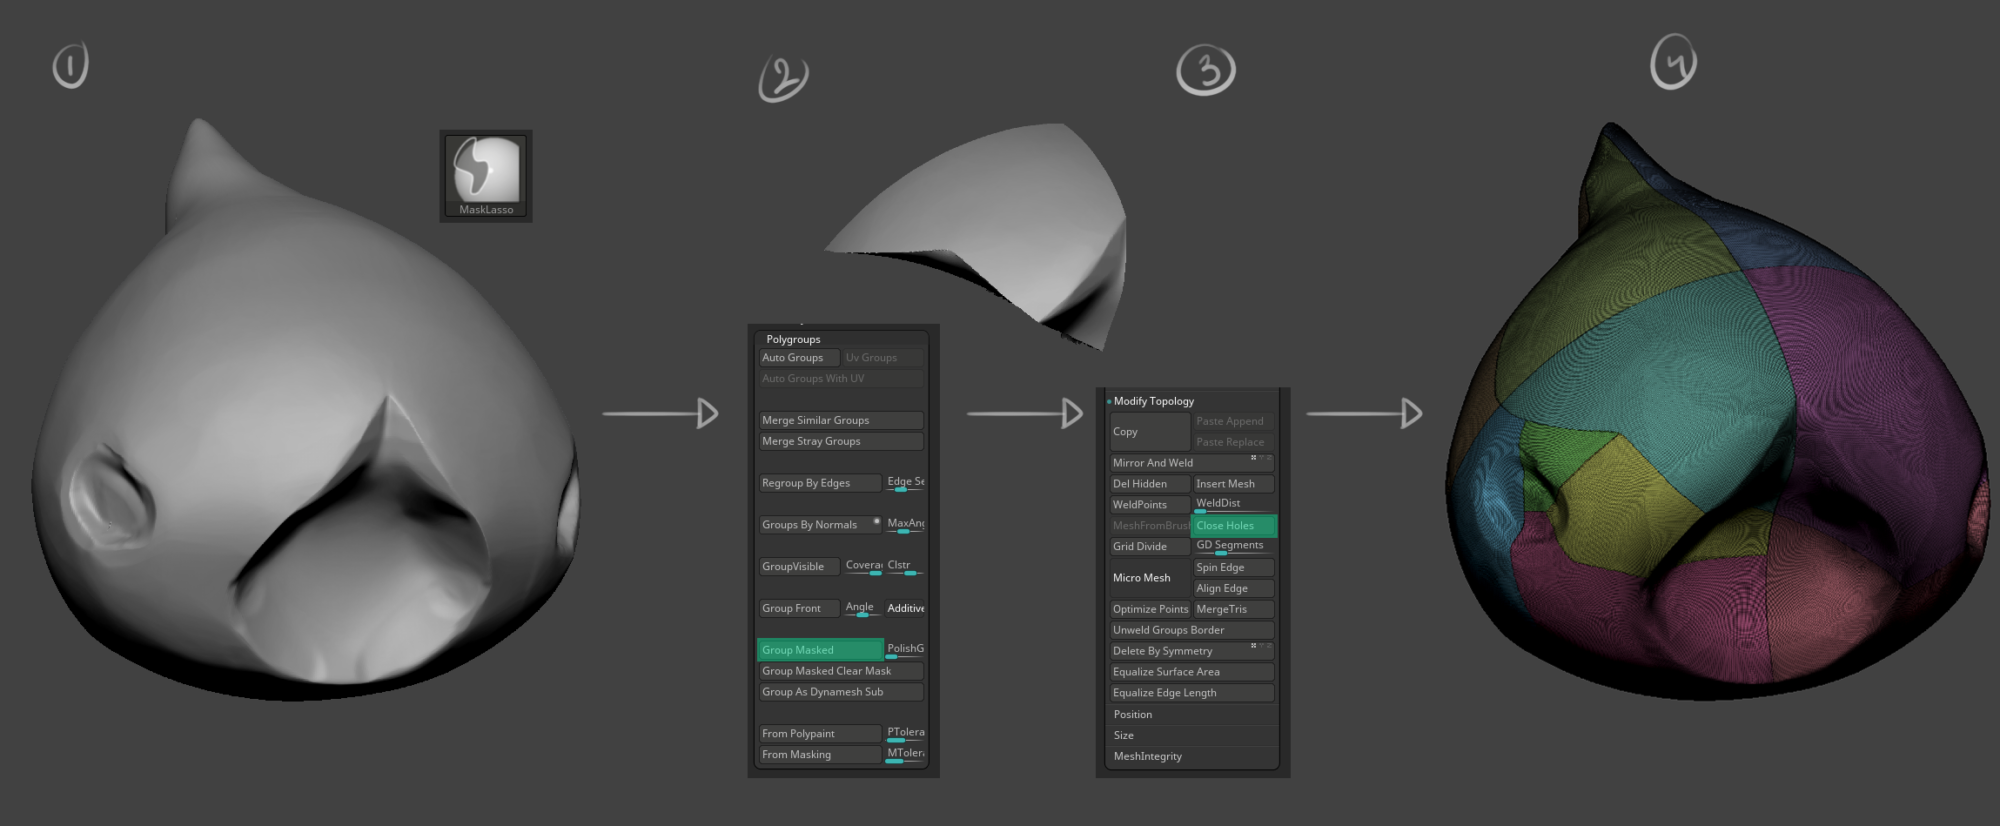Screen dimensions: 2000x826
Task: Click the Insert Mesh button
Action: (1234, 484)
